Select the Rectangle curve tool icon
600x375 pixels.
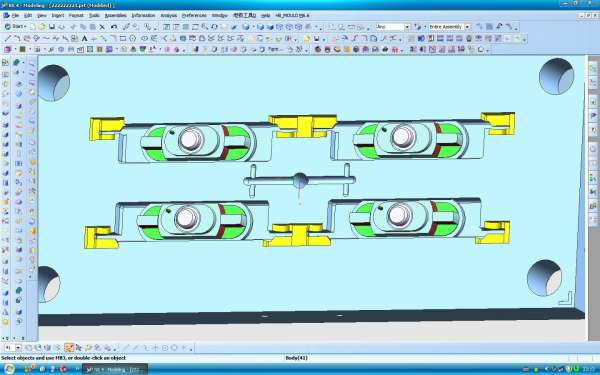pyautogui.click(x=123, y=38)
